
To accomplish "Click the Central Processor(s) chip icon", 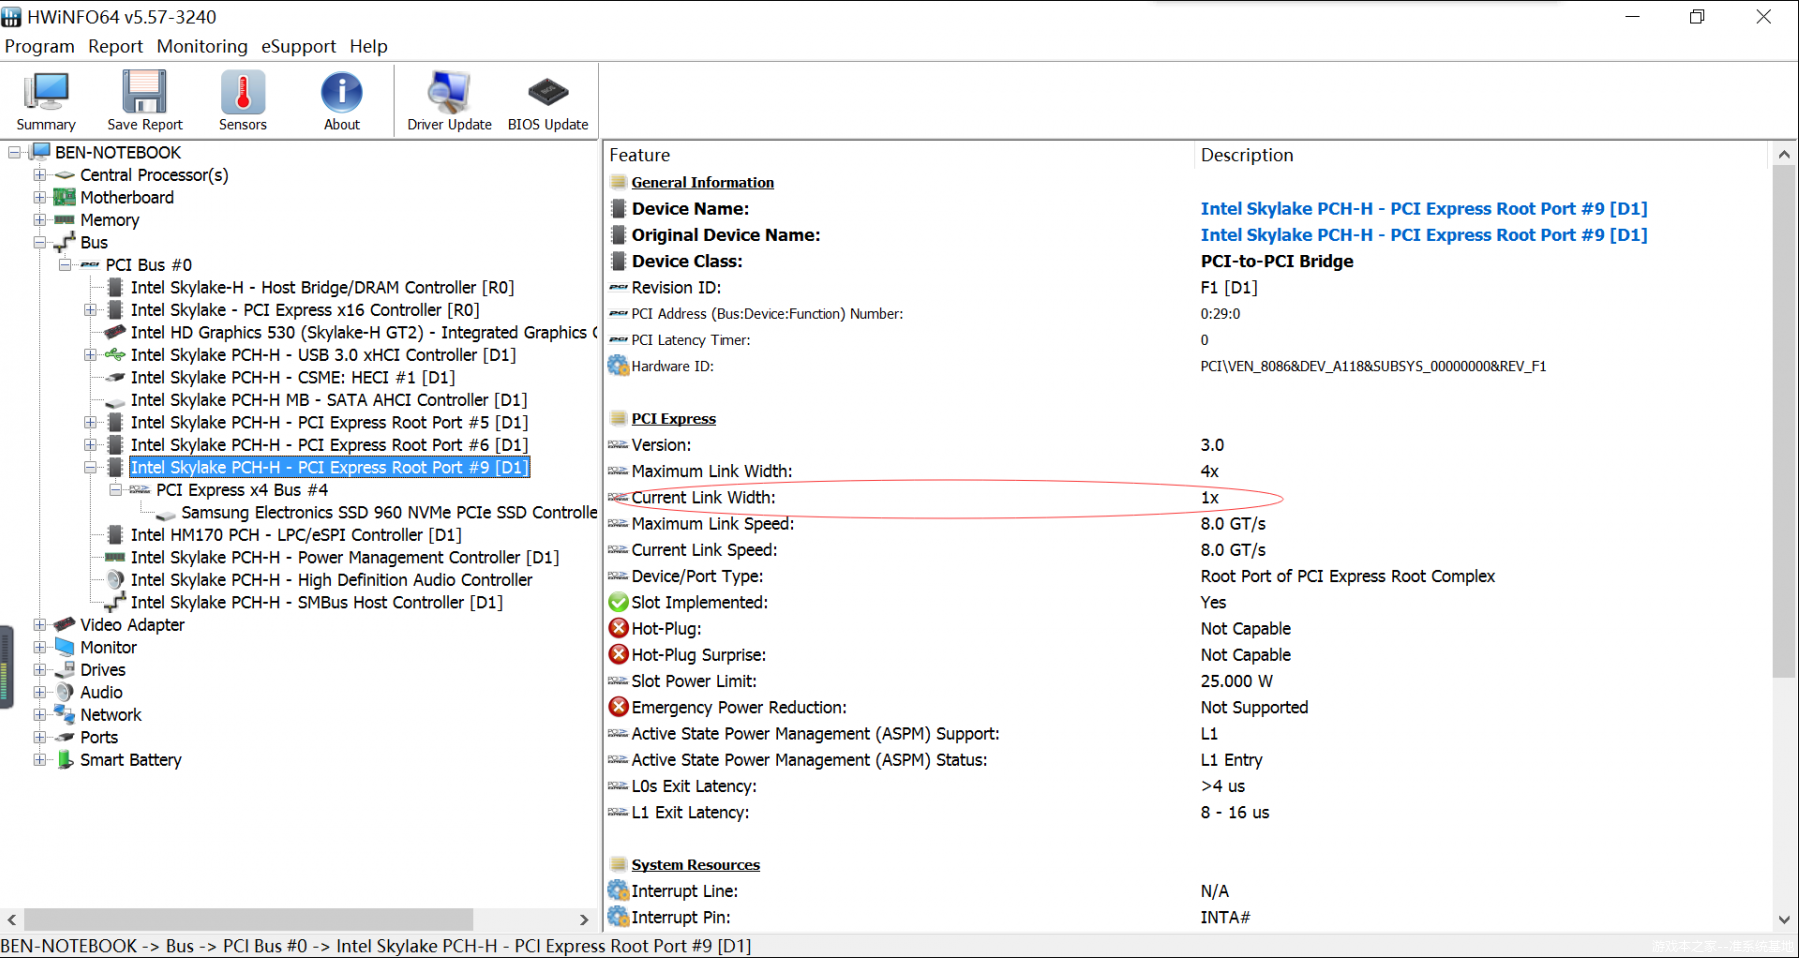I will pos(65,175).
